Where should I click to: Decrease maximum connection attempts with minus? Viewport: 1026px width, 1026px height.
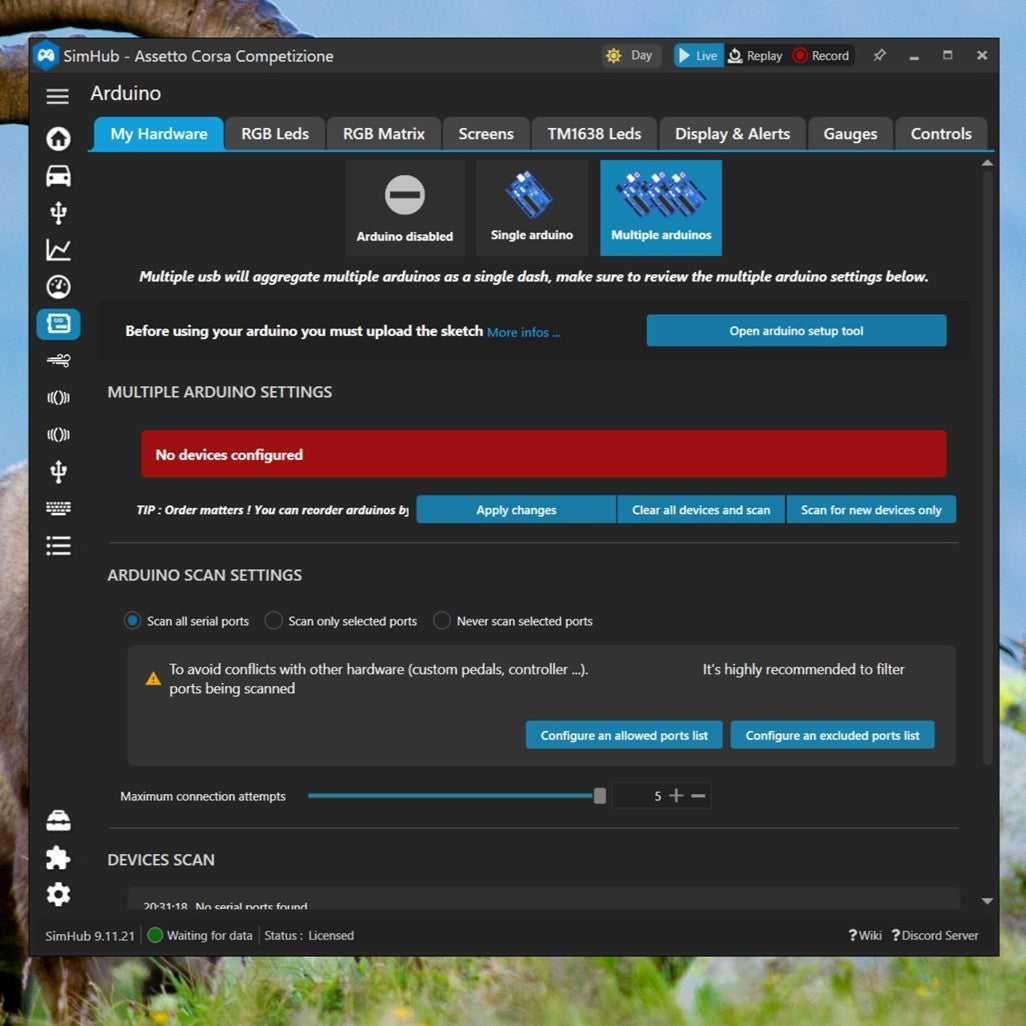click(x=698, y=796)
